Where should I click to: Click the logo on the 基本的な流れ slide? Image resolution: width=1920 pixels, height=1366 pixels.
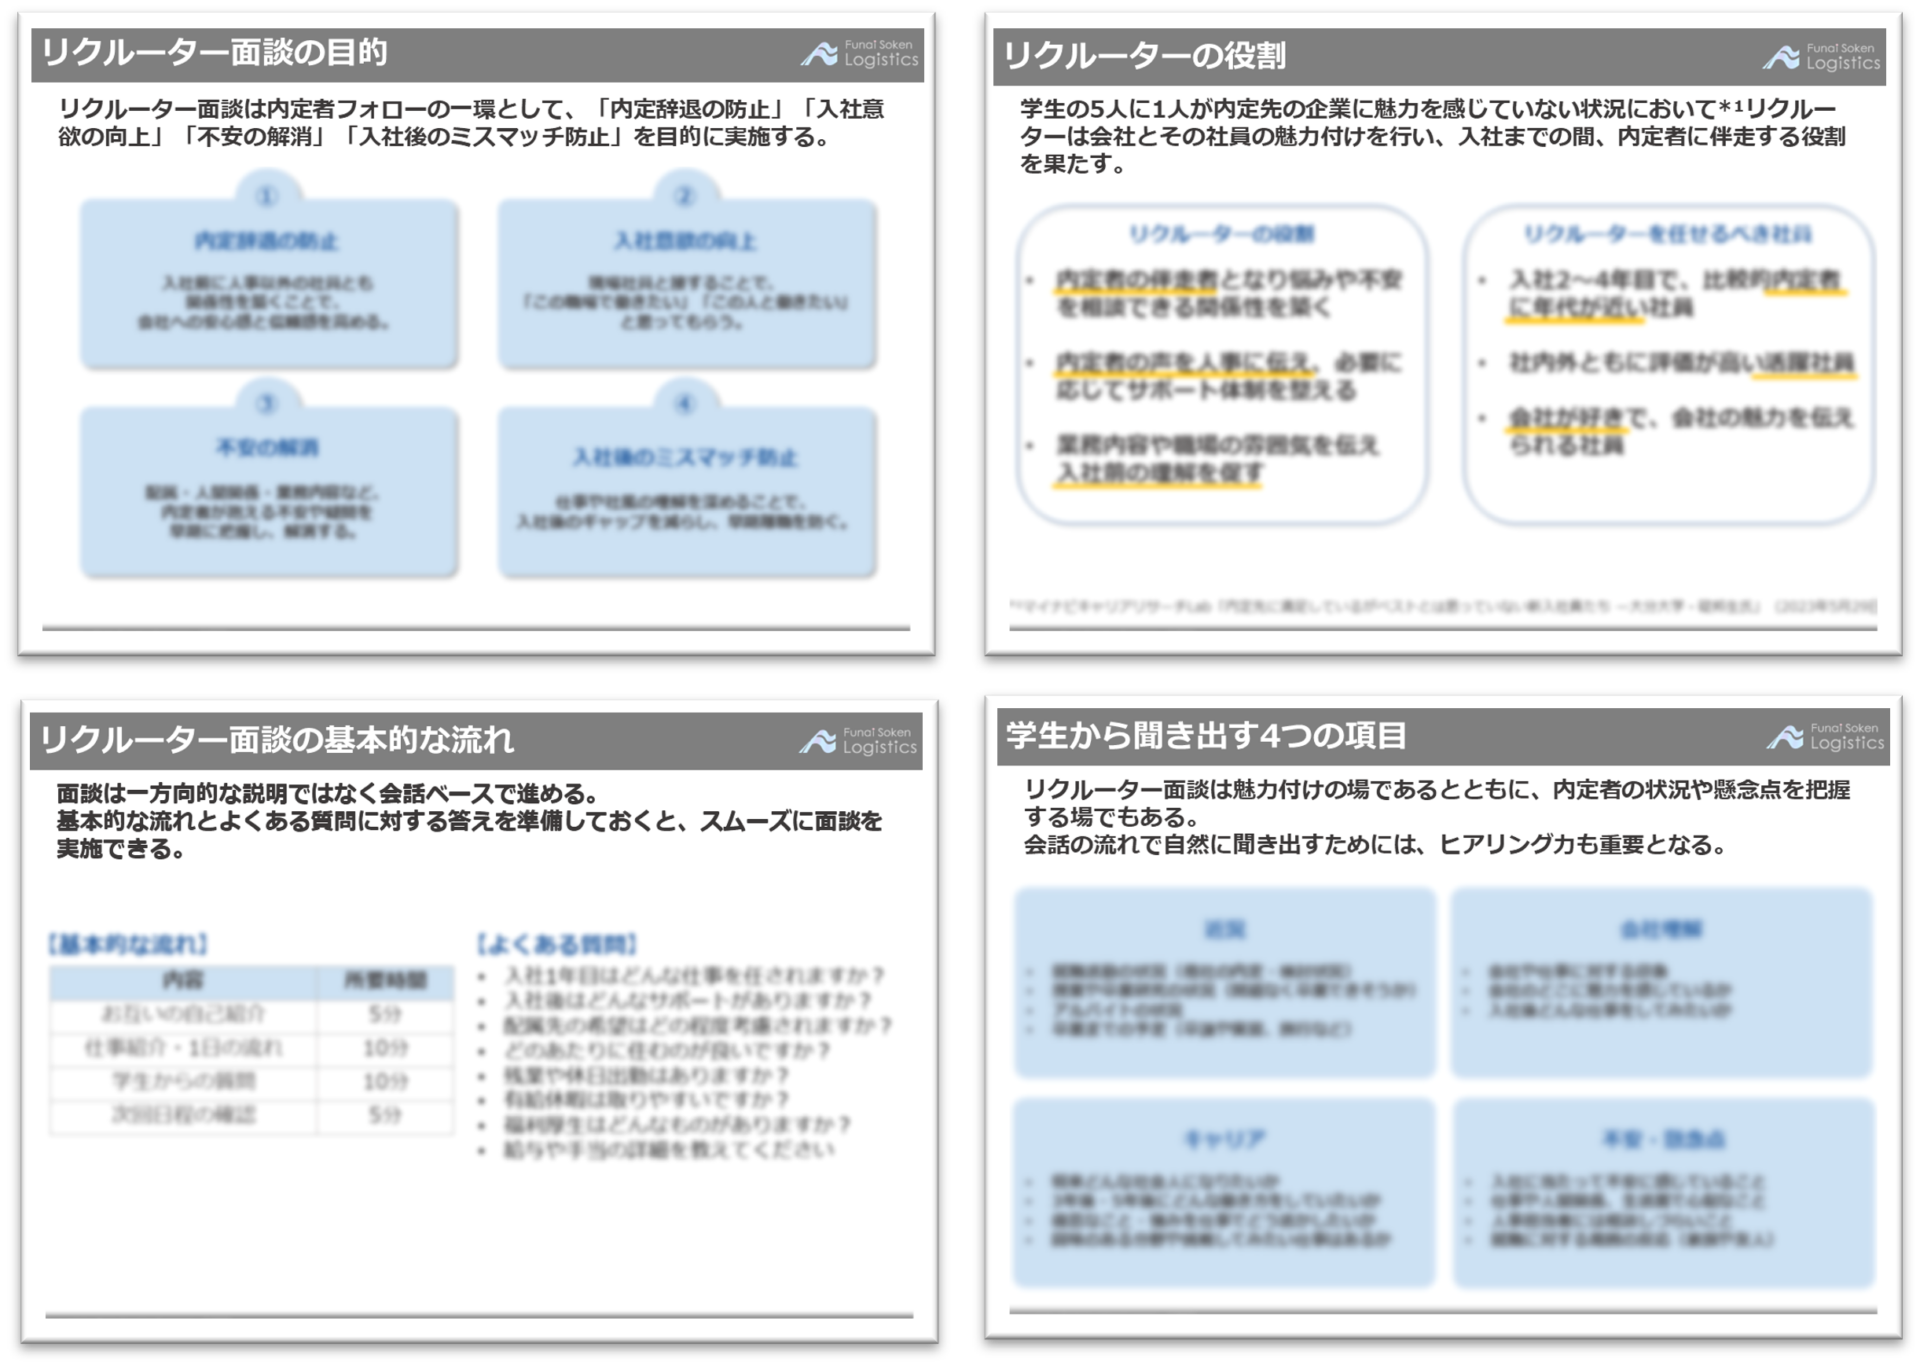(858, 741)
